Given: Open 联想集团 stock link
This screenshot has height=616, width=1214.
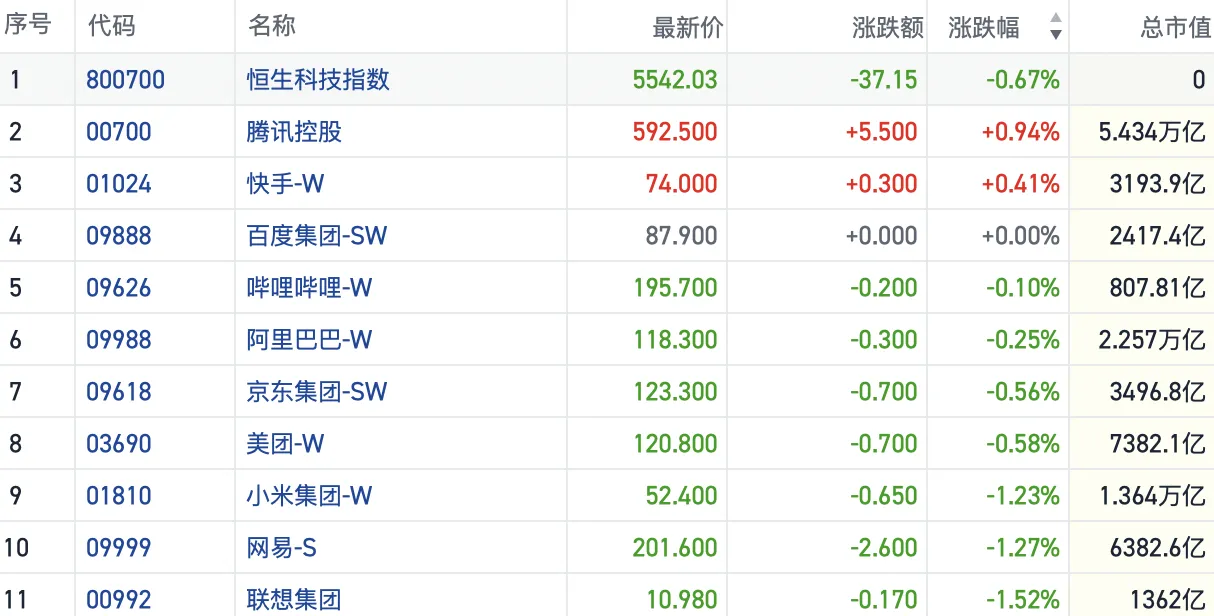Looking at the screenshot, I should 294,600.
